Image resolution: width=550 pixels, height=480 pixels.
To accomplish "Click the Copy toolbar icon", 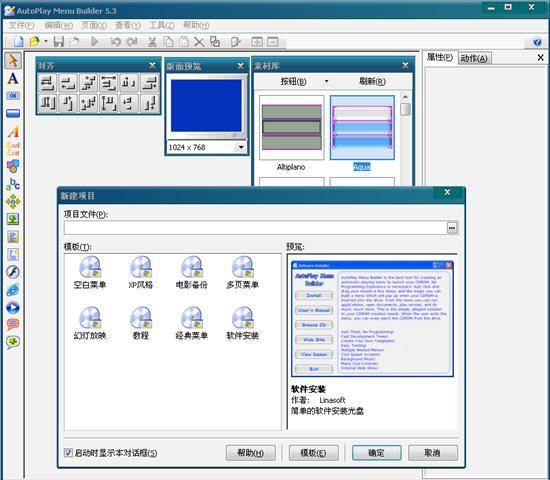I will (x=168, y=42).
